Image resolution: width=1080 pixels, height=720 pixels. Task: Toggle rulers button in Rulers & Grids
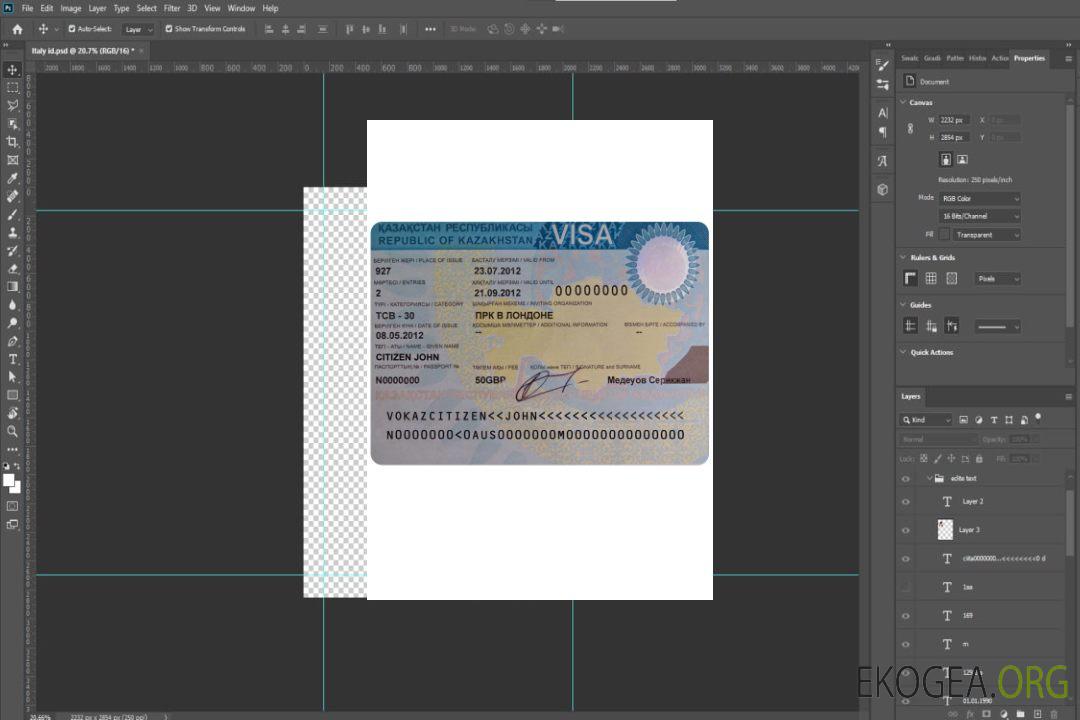click(910, 278)
